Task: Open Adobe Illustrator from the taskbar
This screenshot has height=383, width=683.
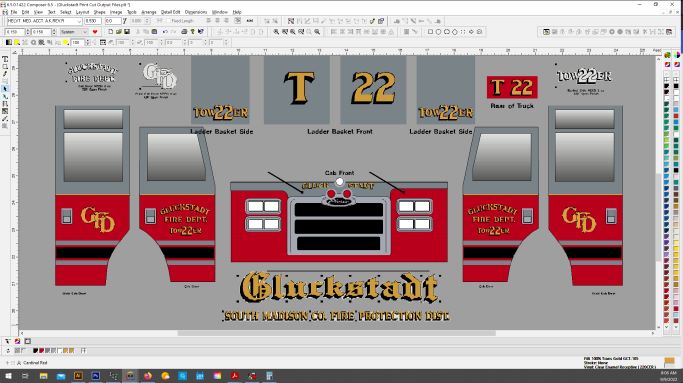Action: [x=78, y=376]
